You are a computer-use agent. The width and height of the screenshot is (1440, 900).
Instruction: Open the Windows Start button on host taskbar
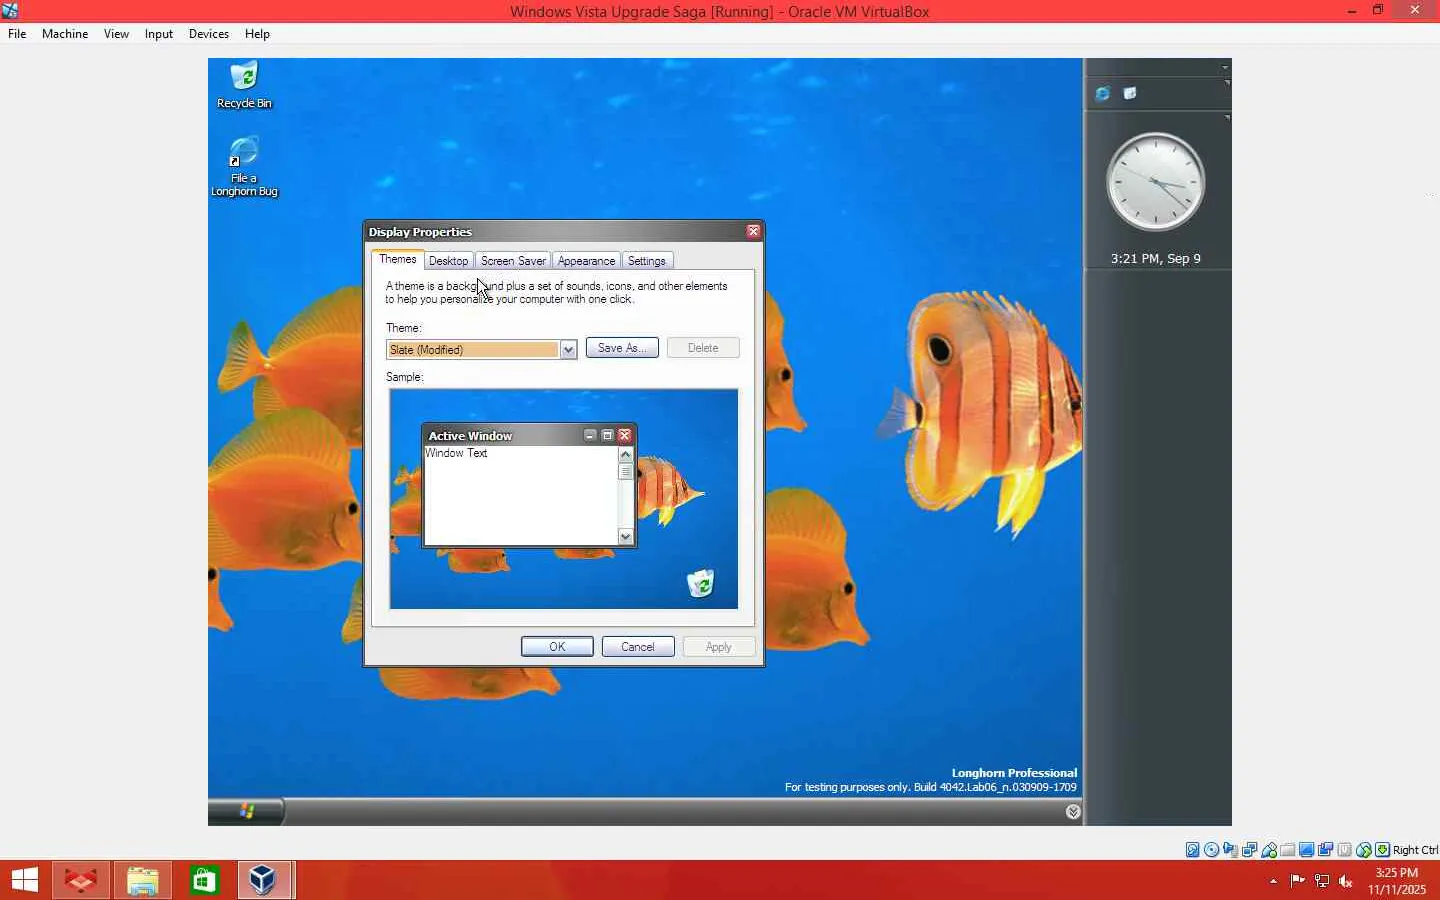pos(24,880)
